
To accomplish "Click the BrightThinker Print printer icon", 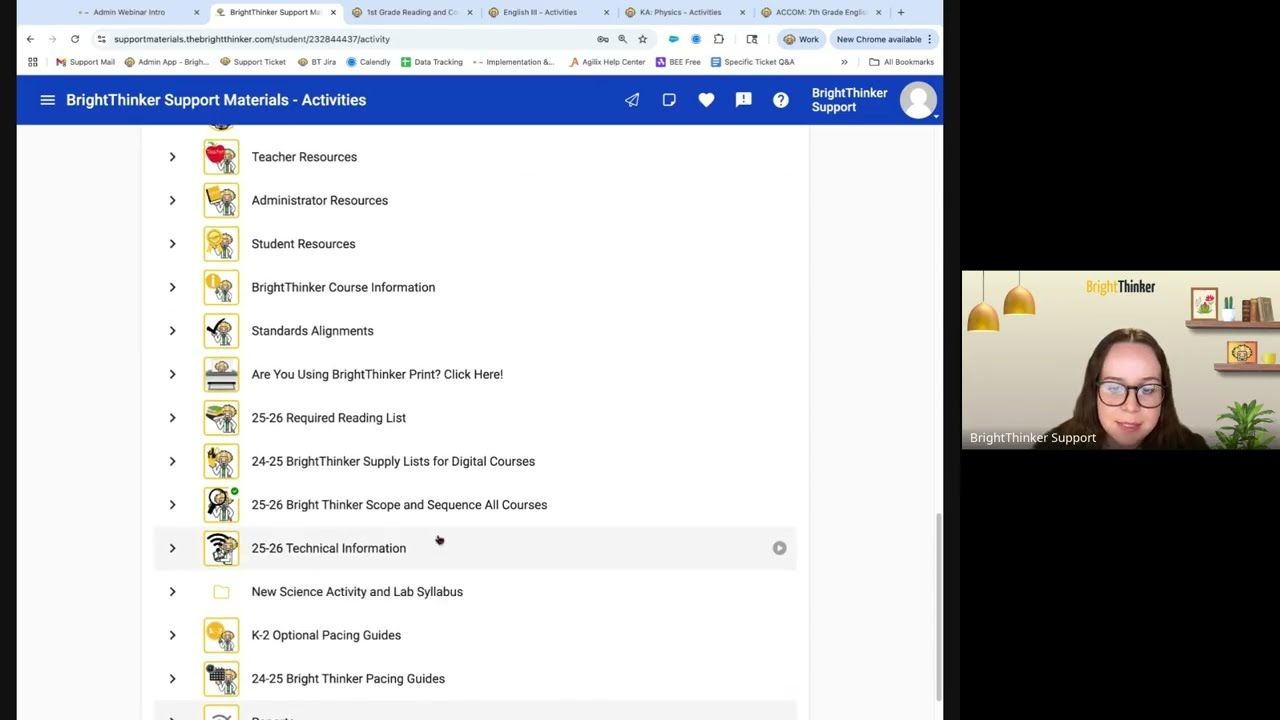I will click(x=221, y=374).
